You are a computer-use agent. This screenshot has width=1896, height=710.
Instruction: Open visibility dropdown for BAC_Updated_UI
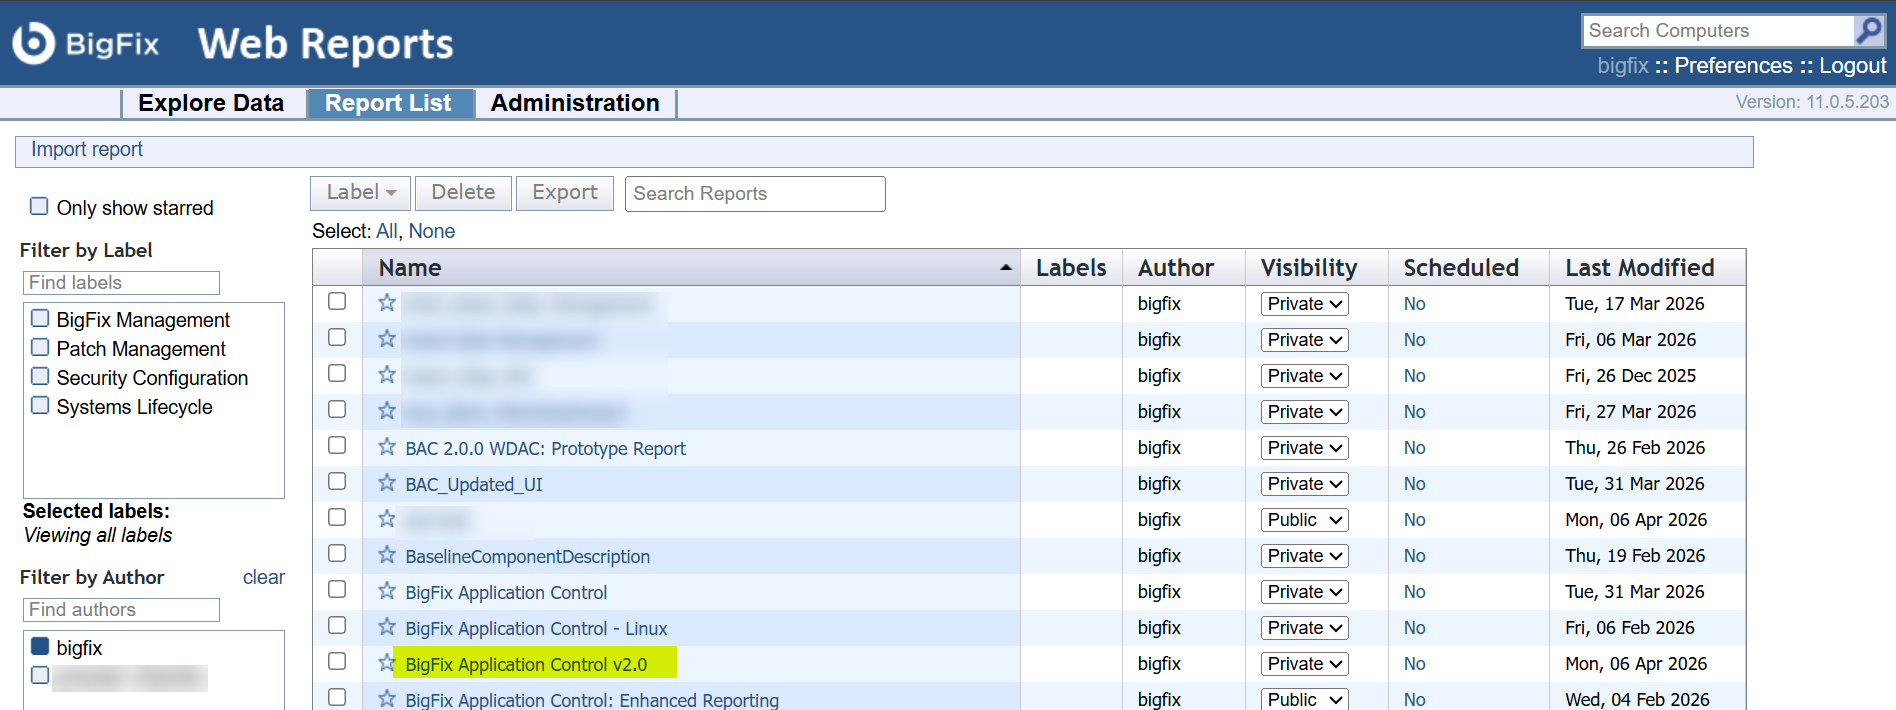point(1304,484)
